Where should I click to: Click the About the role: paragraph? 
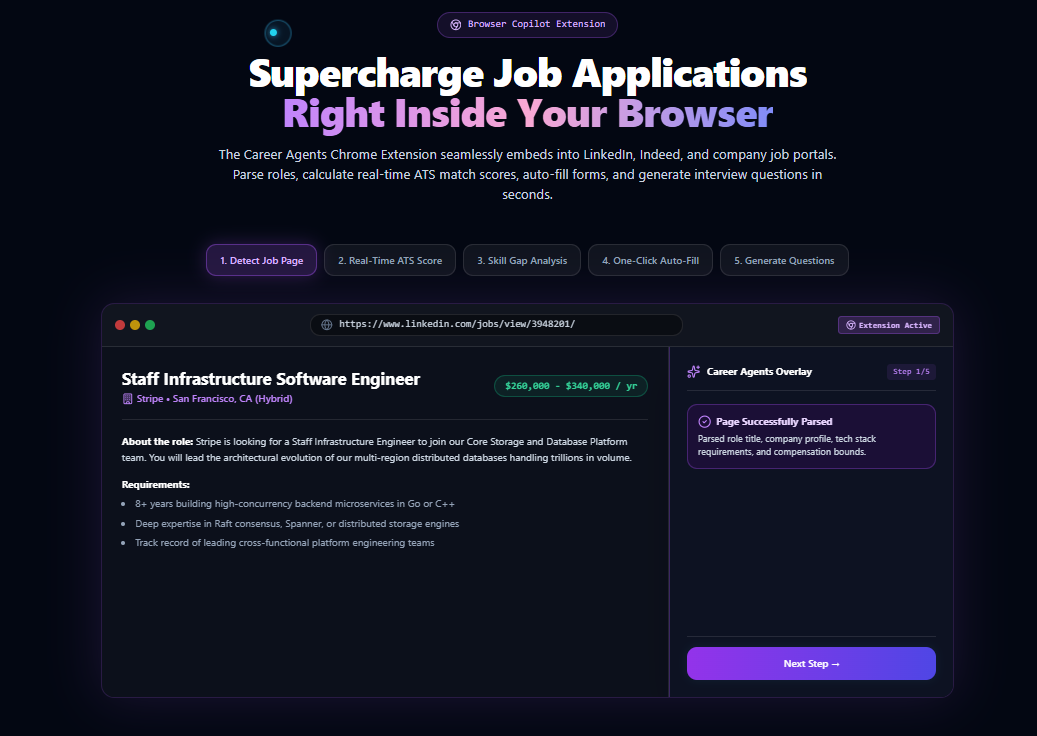point(377,450)
